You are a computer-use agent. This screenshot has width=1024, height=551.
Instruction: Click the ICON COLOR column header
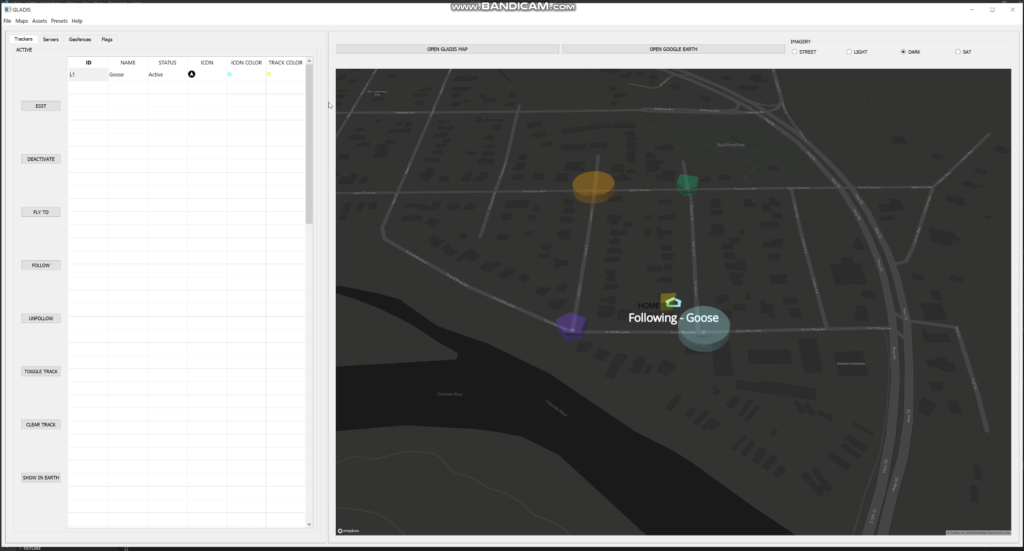click(x=246, y=63)
